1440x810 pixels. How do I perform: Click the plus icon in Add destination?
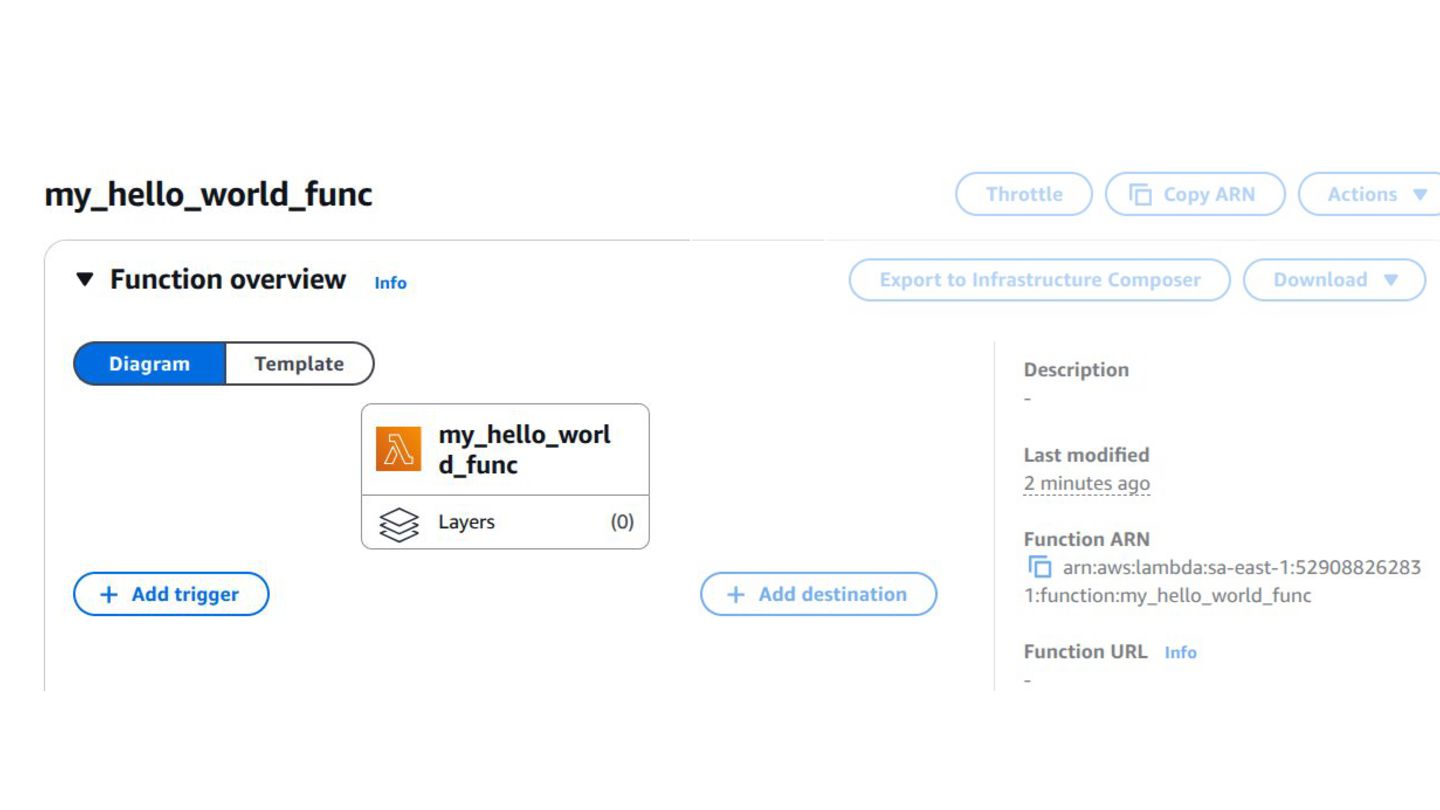pos(736,595)
